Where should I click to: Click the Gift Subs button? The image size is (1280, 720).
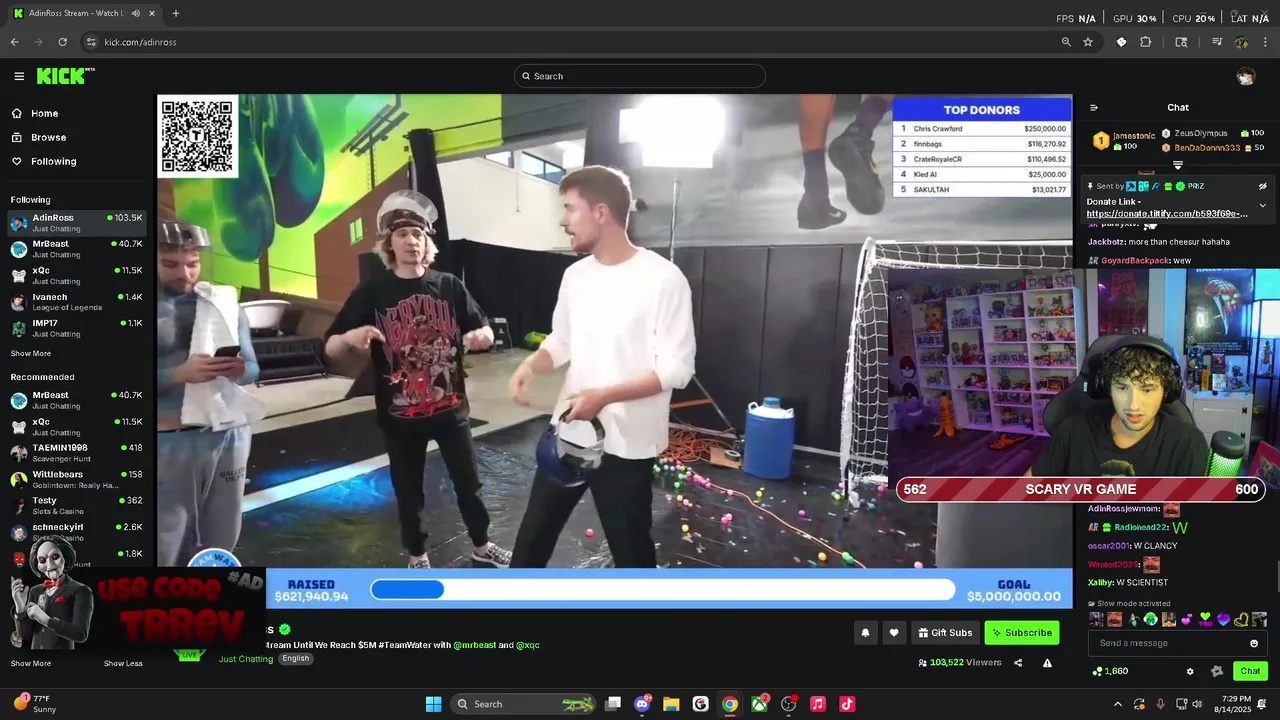point(944,632)
